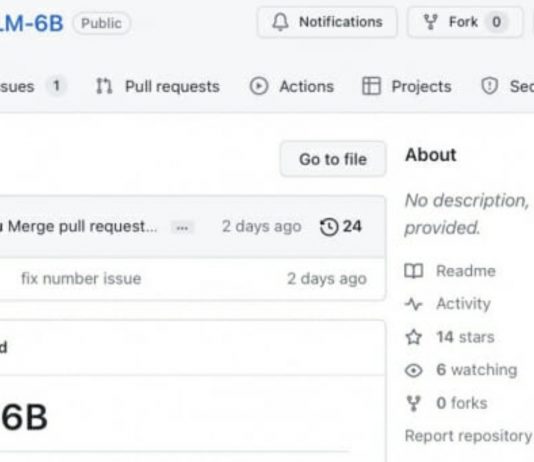
Task: Click the star icon beside 14 stars
Action: [414, 337]
